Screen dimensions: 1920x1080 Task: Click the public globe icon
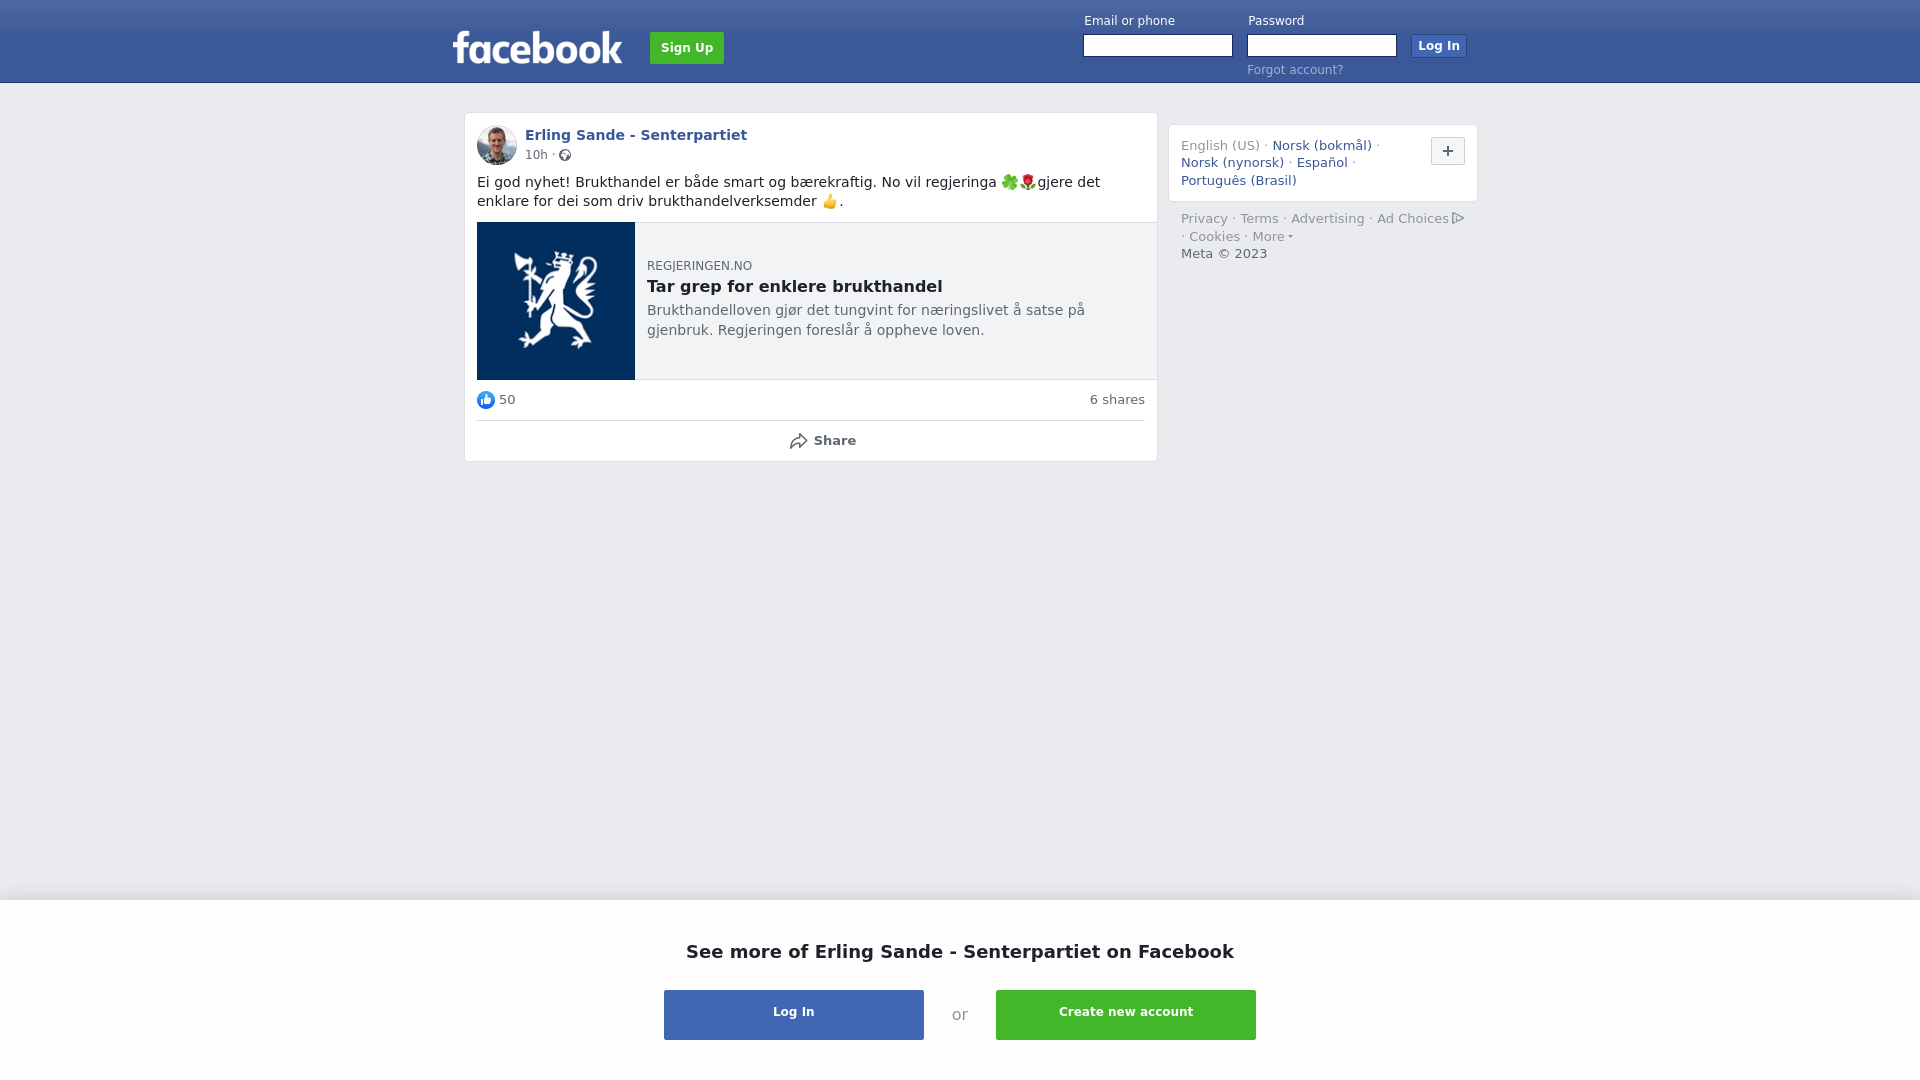tap(565, 155)
